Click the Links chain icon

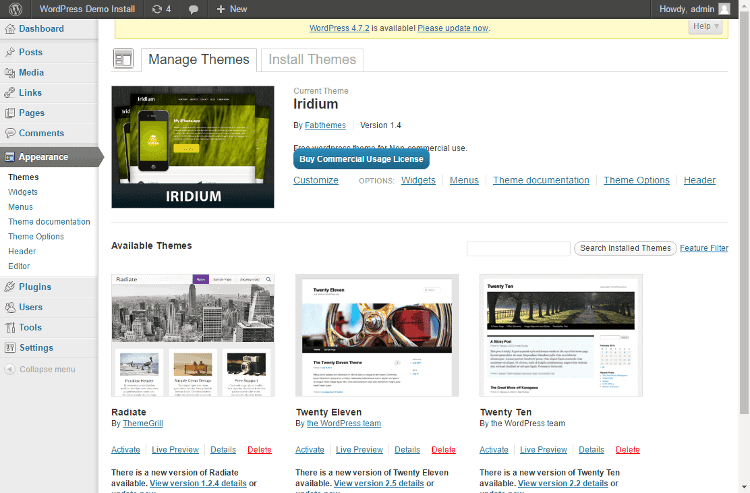click(x=10, y=93)
